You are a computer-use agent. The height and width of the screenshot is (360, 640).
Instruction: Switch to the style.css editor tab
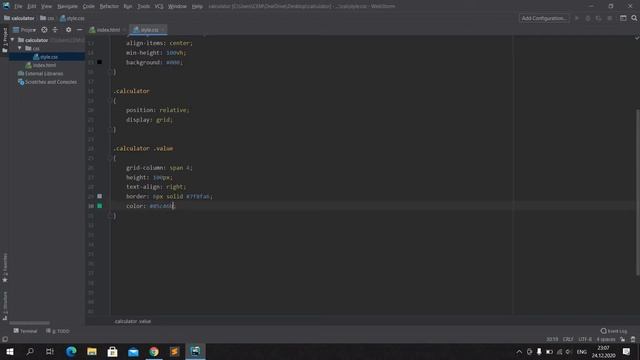point(149,30)
